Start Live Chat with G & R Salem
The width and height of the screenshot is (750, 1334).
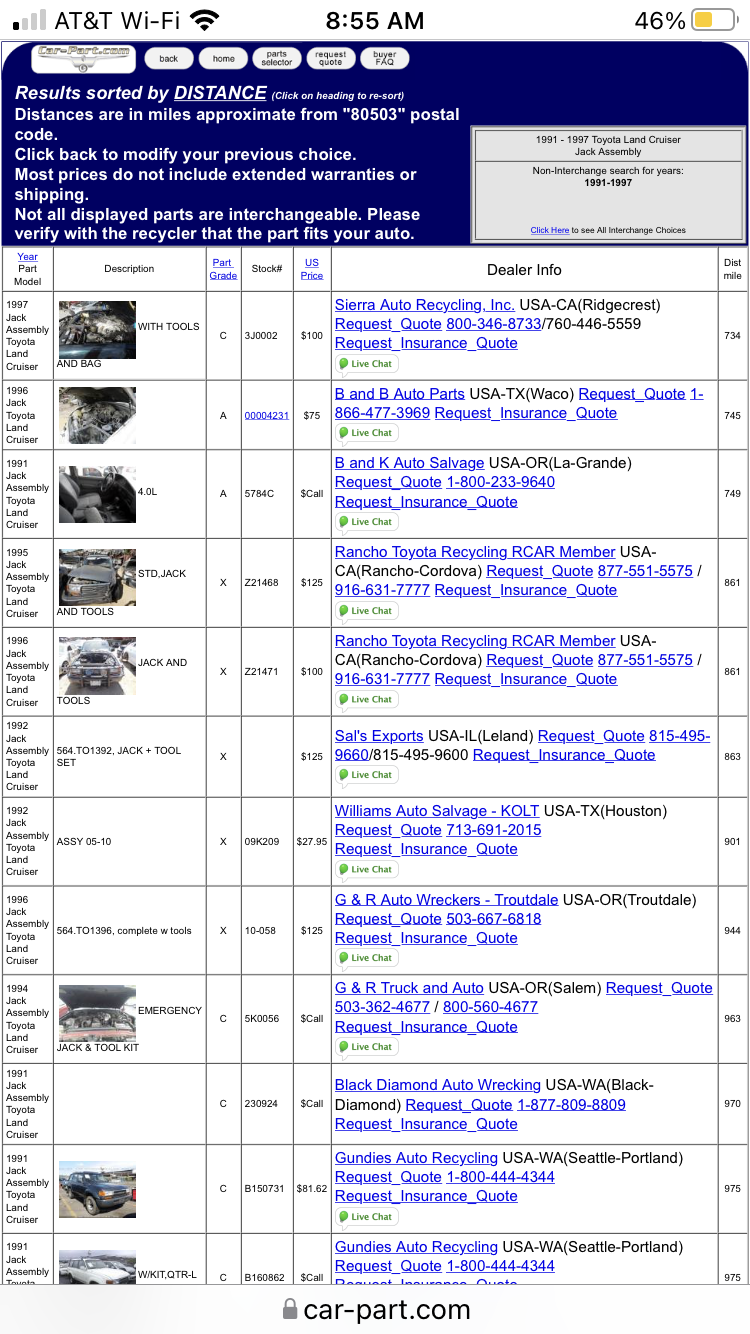coord(366,1047)
